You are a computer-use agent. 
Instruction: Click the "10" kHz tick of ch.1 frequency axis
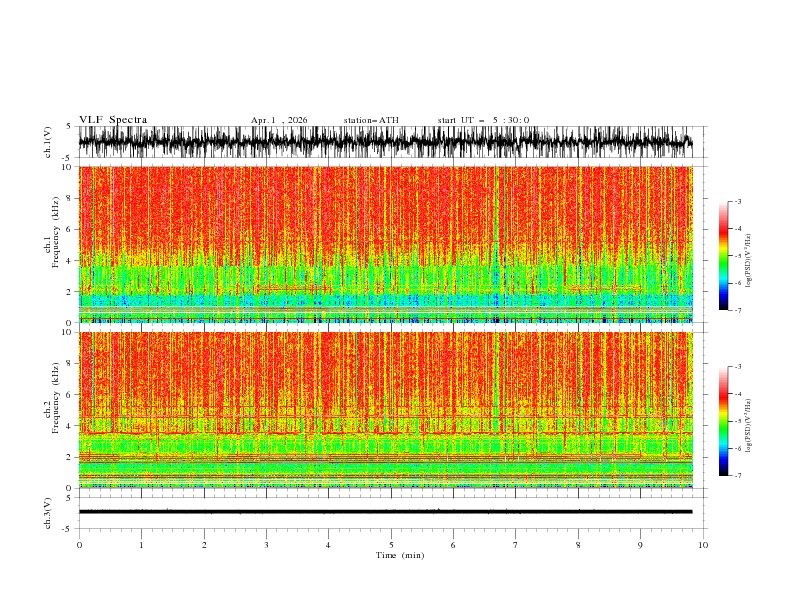click(68, 167)
